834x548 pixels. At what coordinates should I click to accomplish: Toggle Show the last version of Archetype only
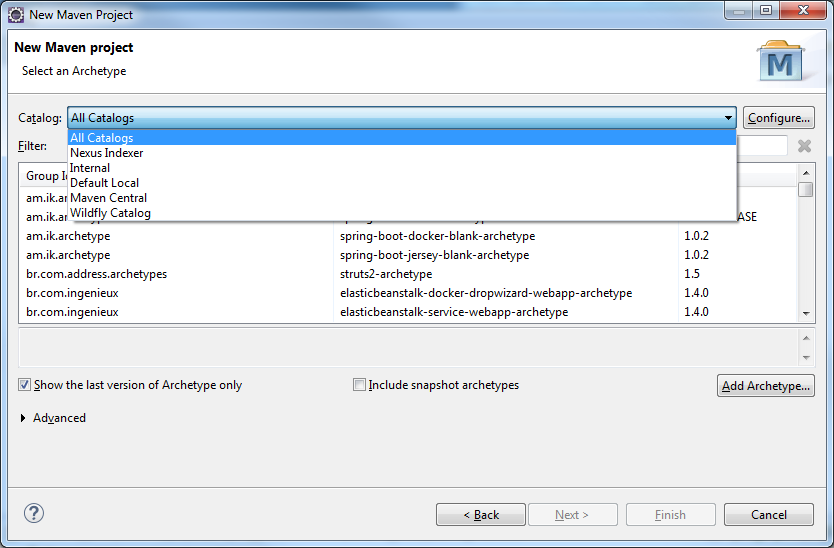pyautogui.click(x=24, y=385)
